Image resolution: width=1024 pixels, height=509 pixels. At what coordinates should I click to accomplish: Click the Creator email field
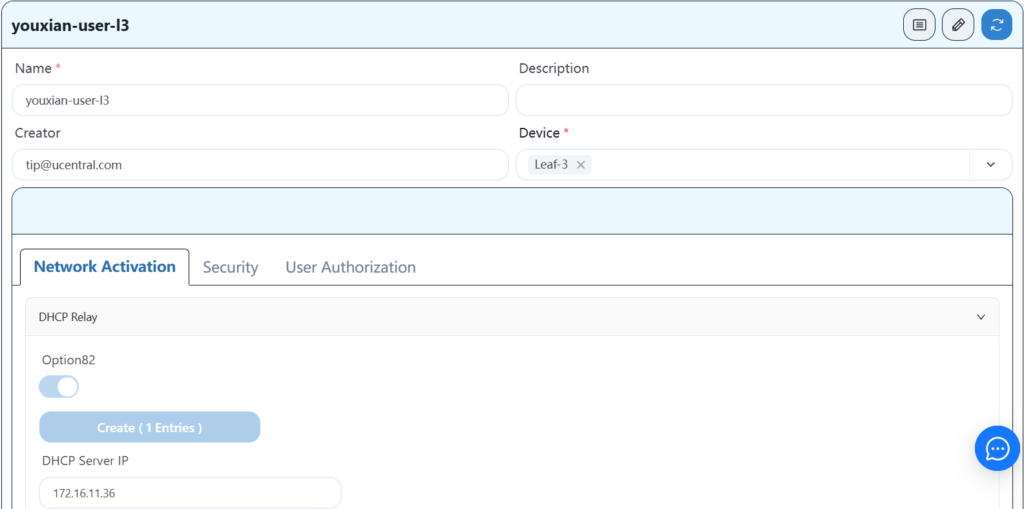pyautogui.click(x=260, y=165)
